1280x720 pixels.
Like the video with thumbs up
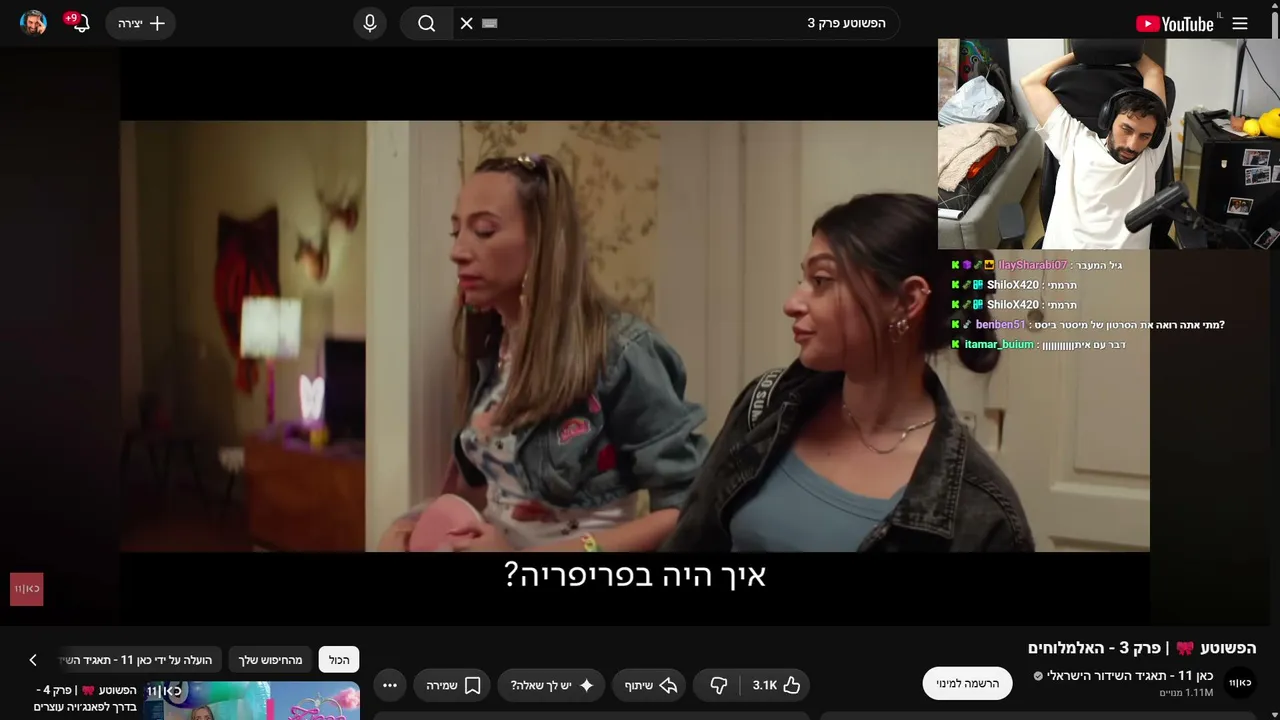pyautogui.click(x=776, y=685)
